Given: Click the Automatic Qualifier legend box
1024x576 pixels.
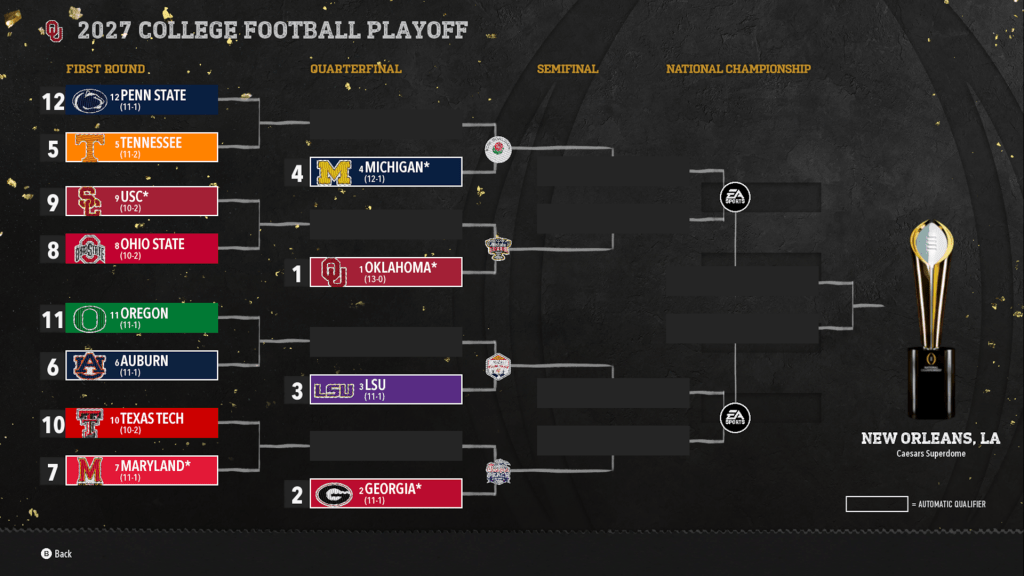Looking at the screenshot, I should pos(876,504).
